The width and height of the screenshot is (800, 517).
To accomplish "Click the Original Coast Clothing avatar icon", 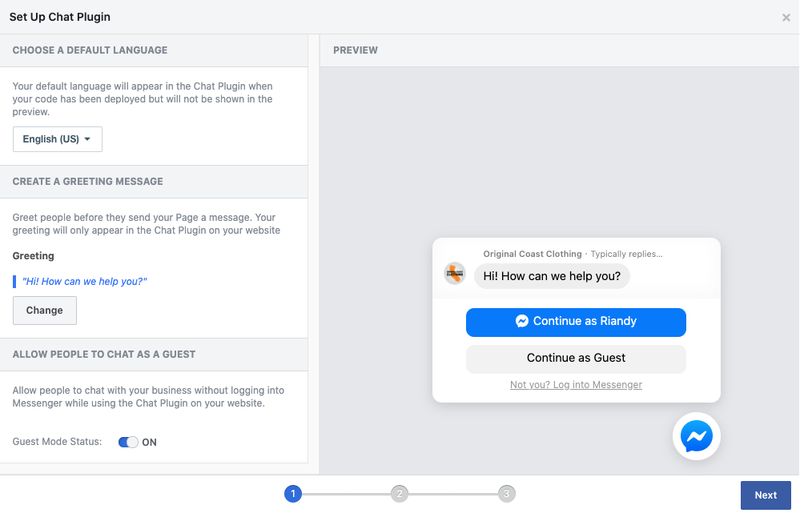I will coord(454,274).
